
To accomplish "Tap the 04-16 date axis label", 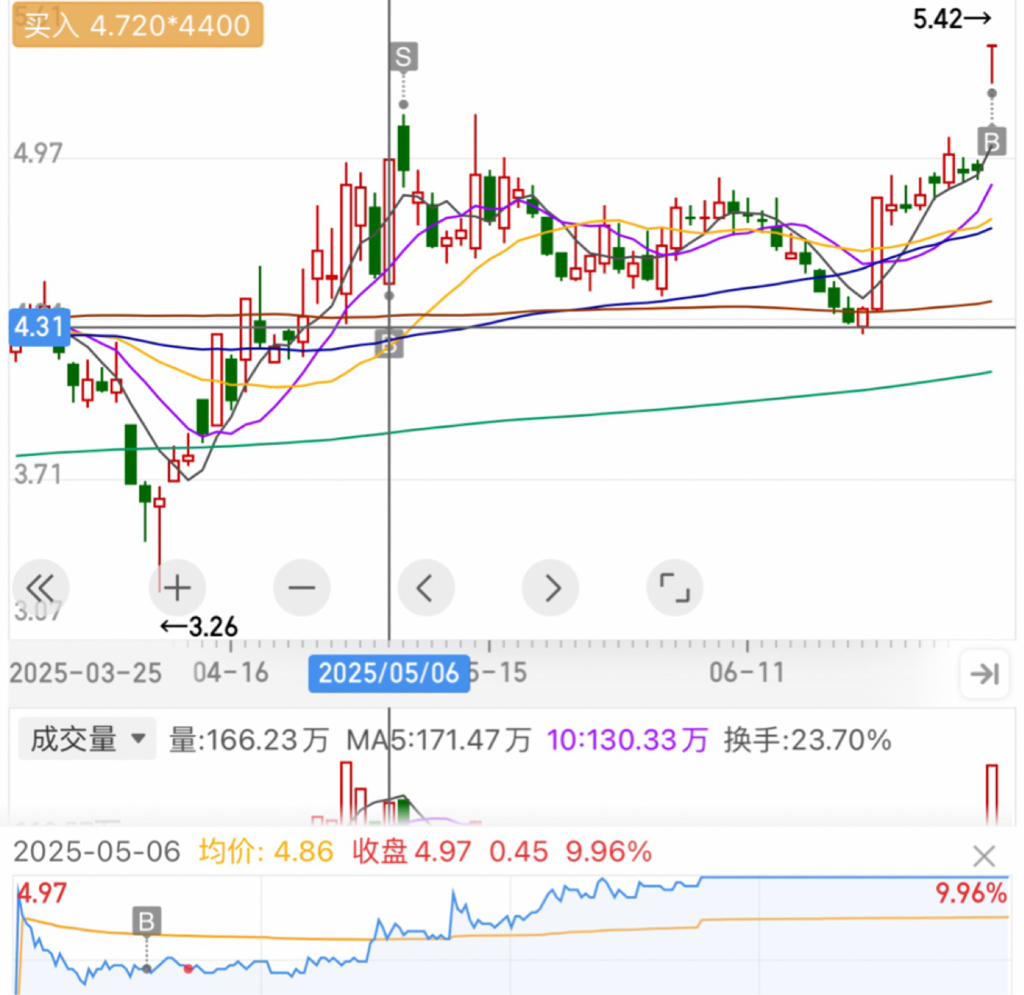I will coord(231,672).
